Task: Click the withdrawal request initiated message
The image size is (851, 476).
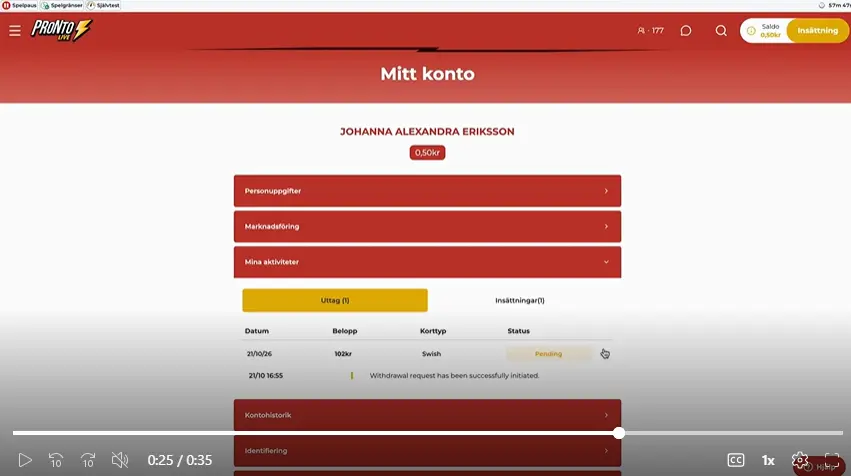Action: [x=454, y=376]
